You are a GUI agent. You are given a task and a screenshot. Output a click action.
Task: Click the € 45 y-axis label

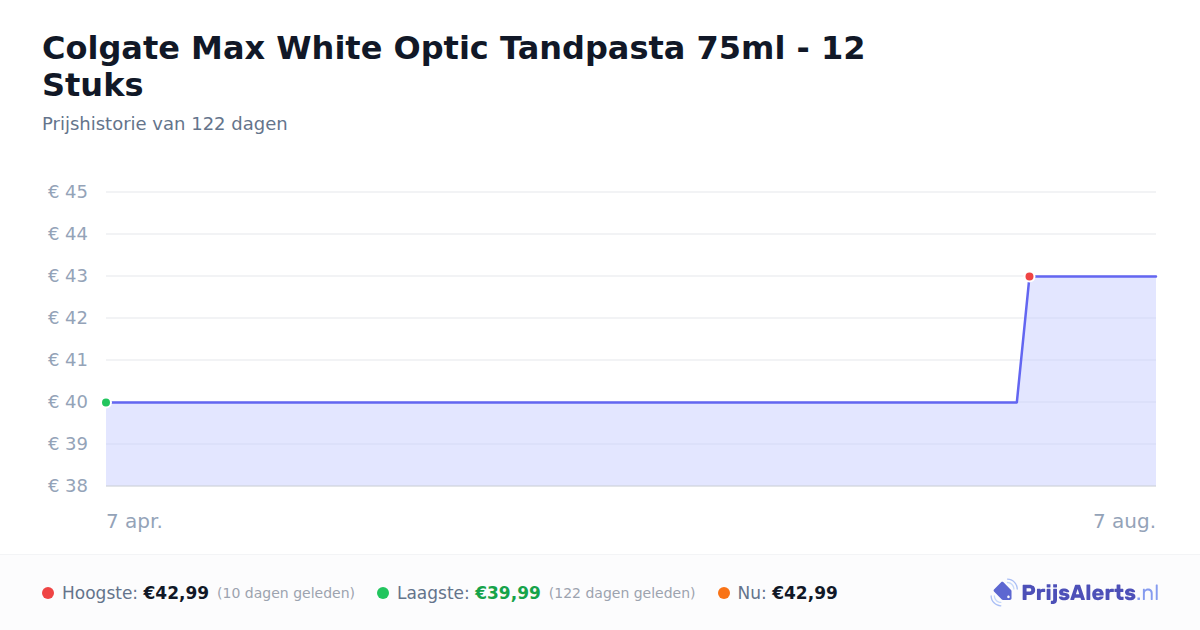[x=68, y=192]
